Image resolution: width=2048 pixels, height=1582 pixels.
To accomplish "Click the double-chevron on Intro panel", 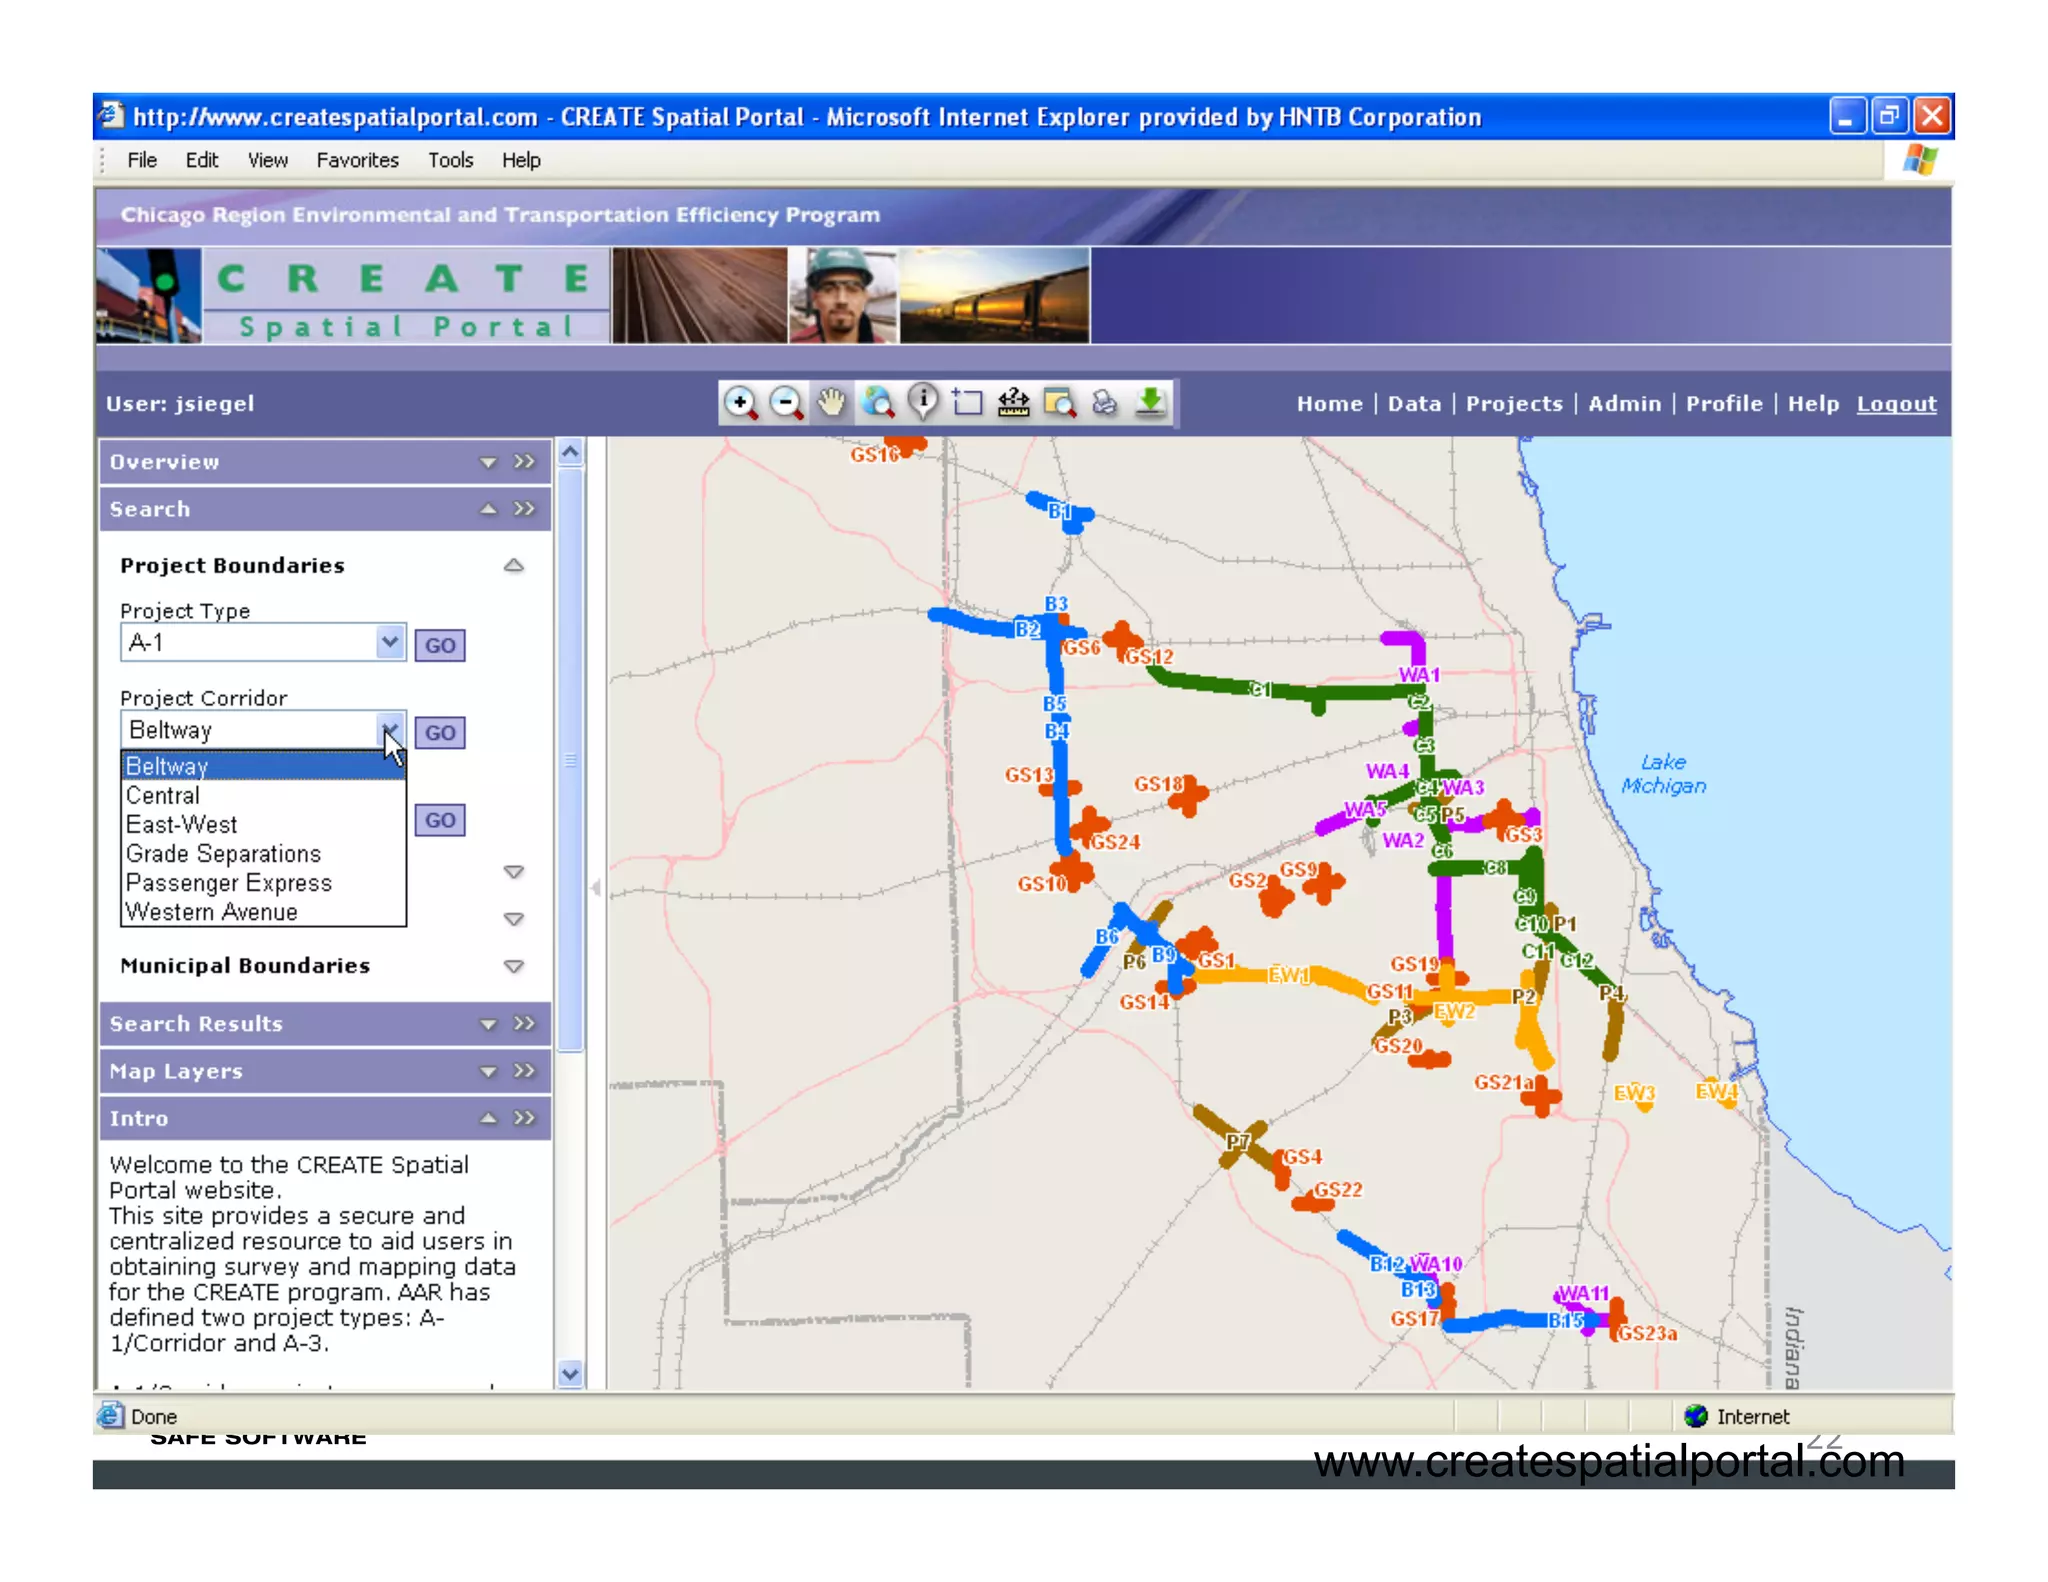I will [x=524, y=1118].
